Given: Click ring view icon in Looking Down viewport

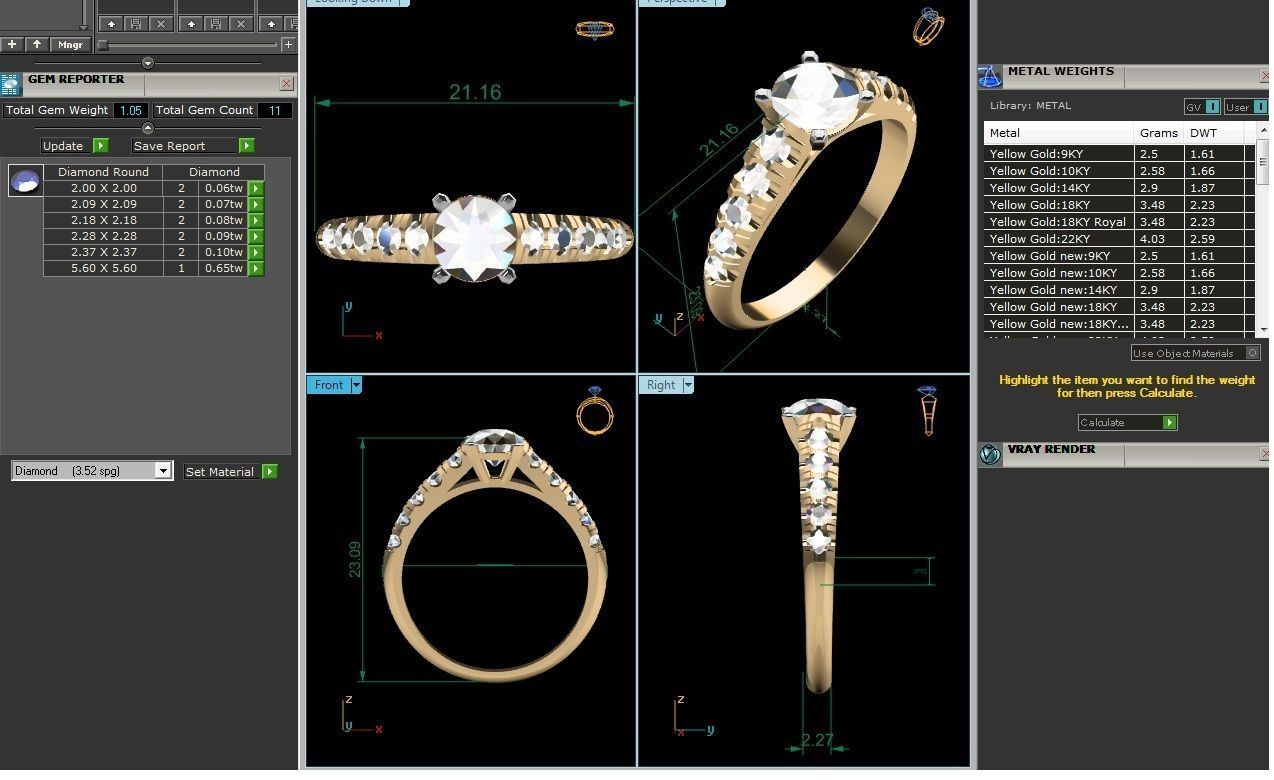Looking at the screenshot, I should 594,30.
